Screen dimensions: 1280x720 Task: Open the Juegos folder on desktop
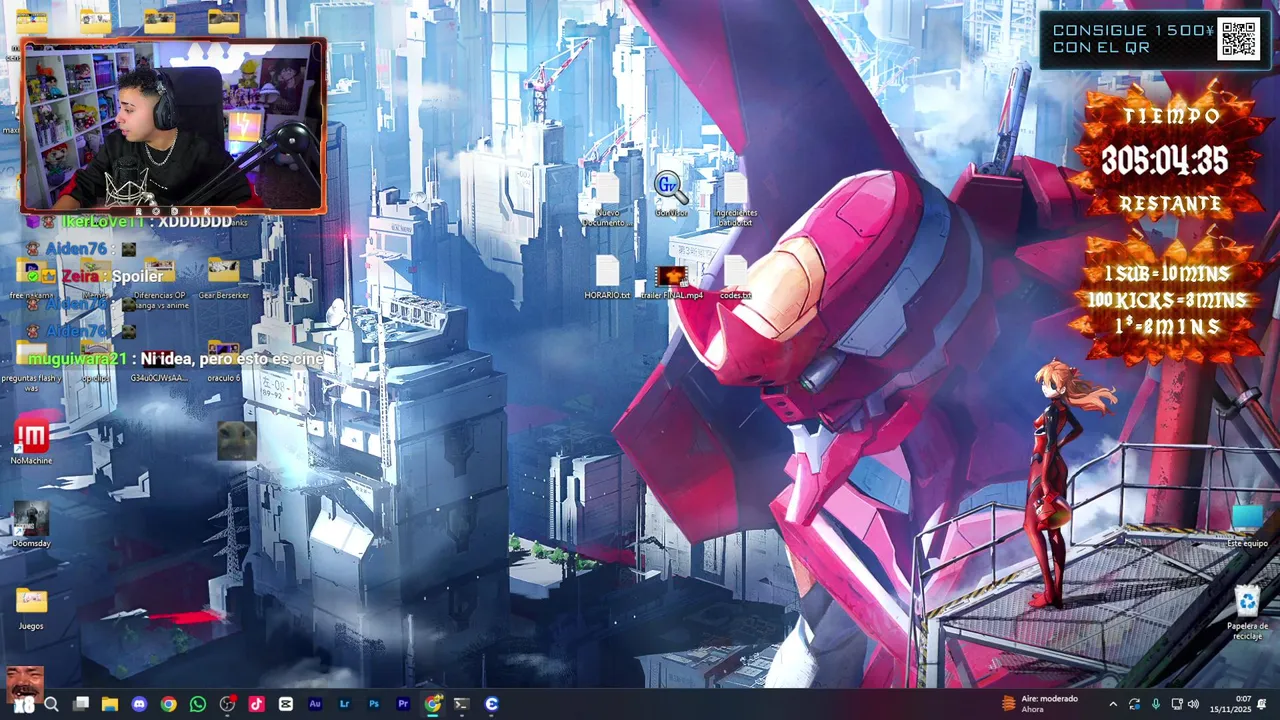coord(31,607)
